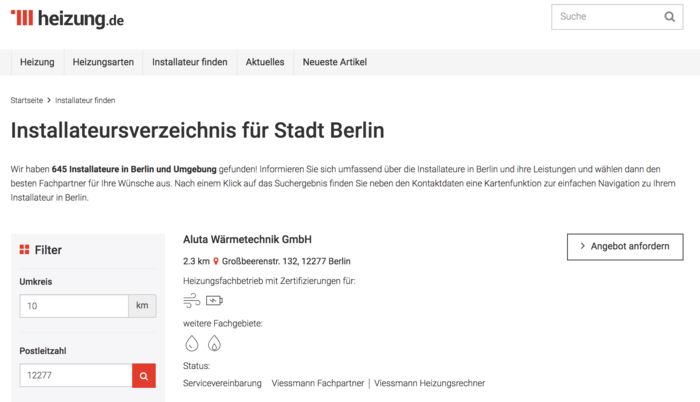Click the breadcrumb chevron separator
This screenshot has width=700, height=402.
(49, 100)
